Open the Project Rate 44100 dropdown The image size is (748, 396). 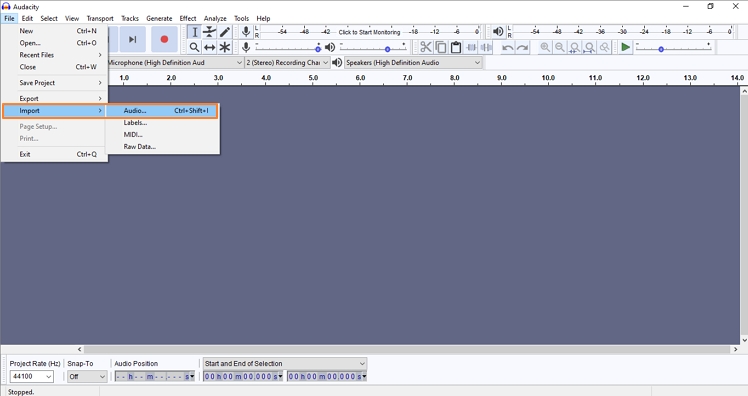pos(31,376)
